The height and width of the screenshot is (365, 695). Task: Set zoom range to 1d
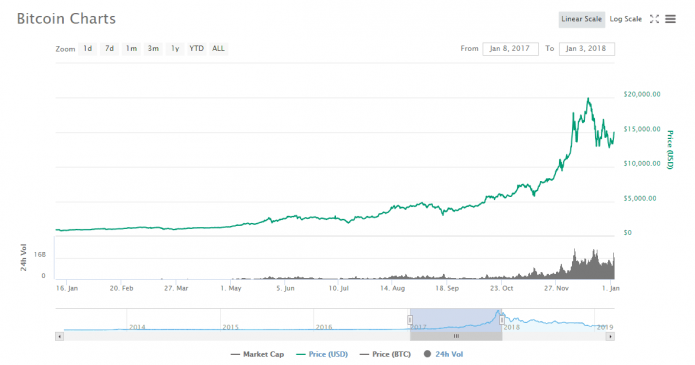tap(88, 49)
